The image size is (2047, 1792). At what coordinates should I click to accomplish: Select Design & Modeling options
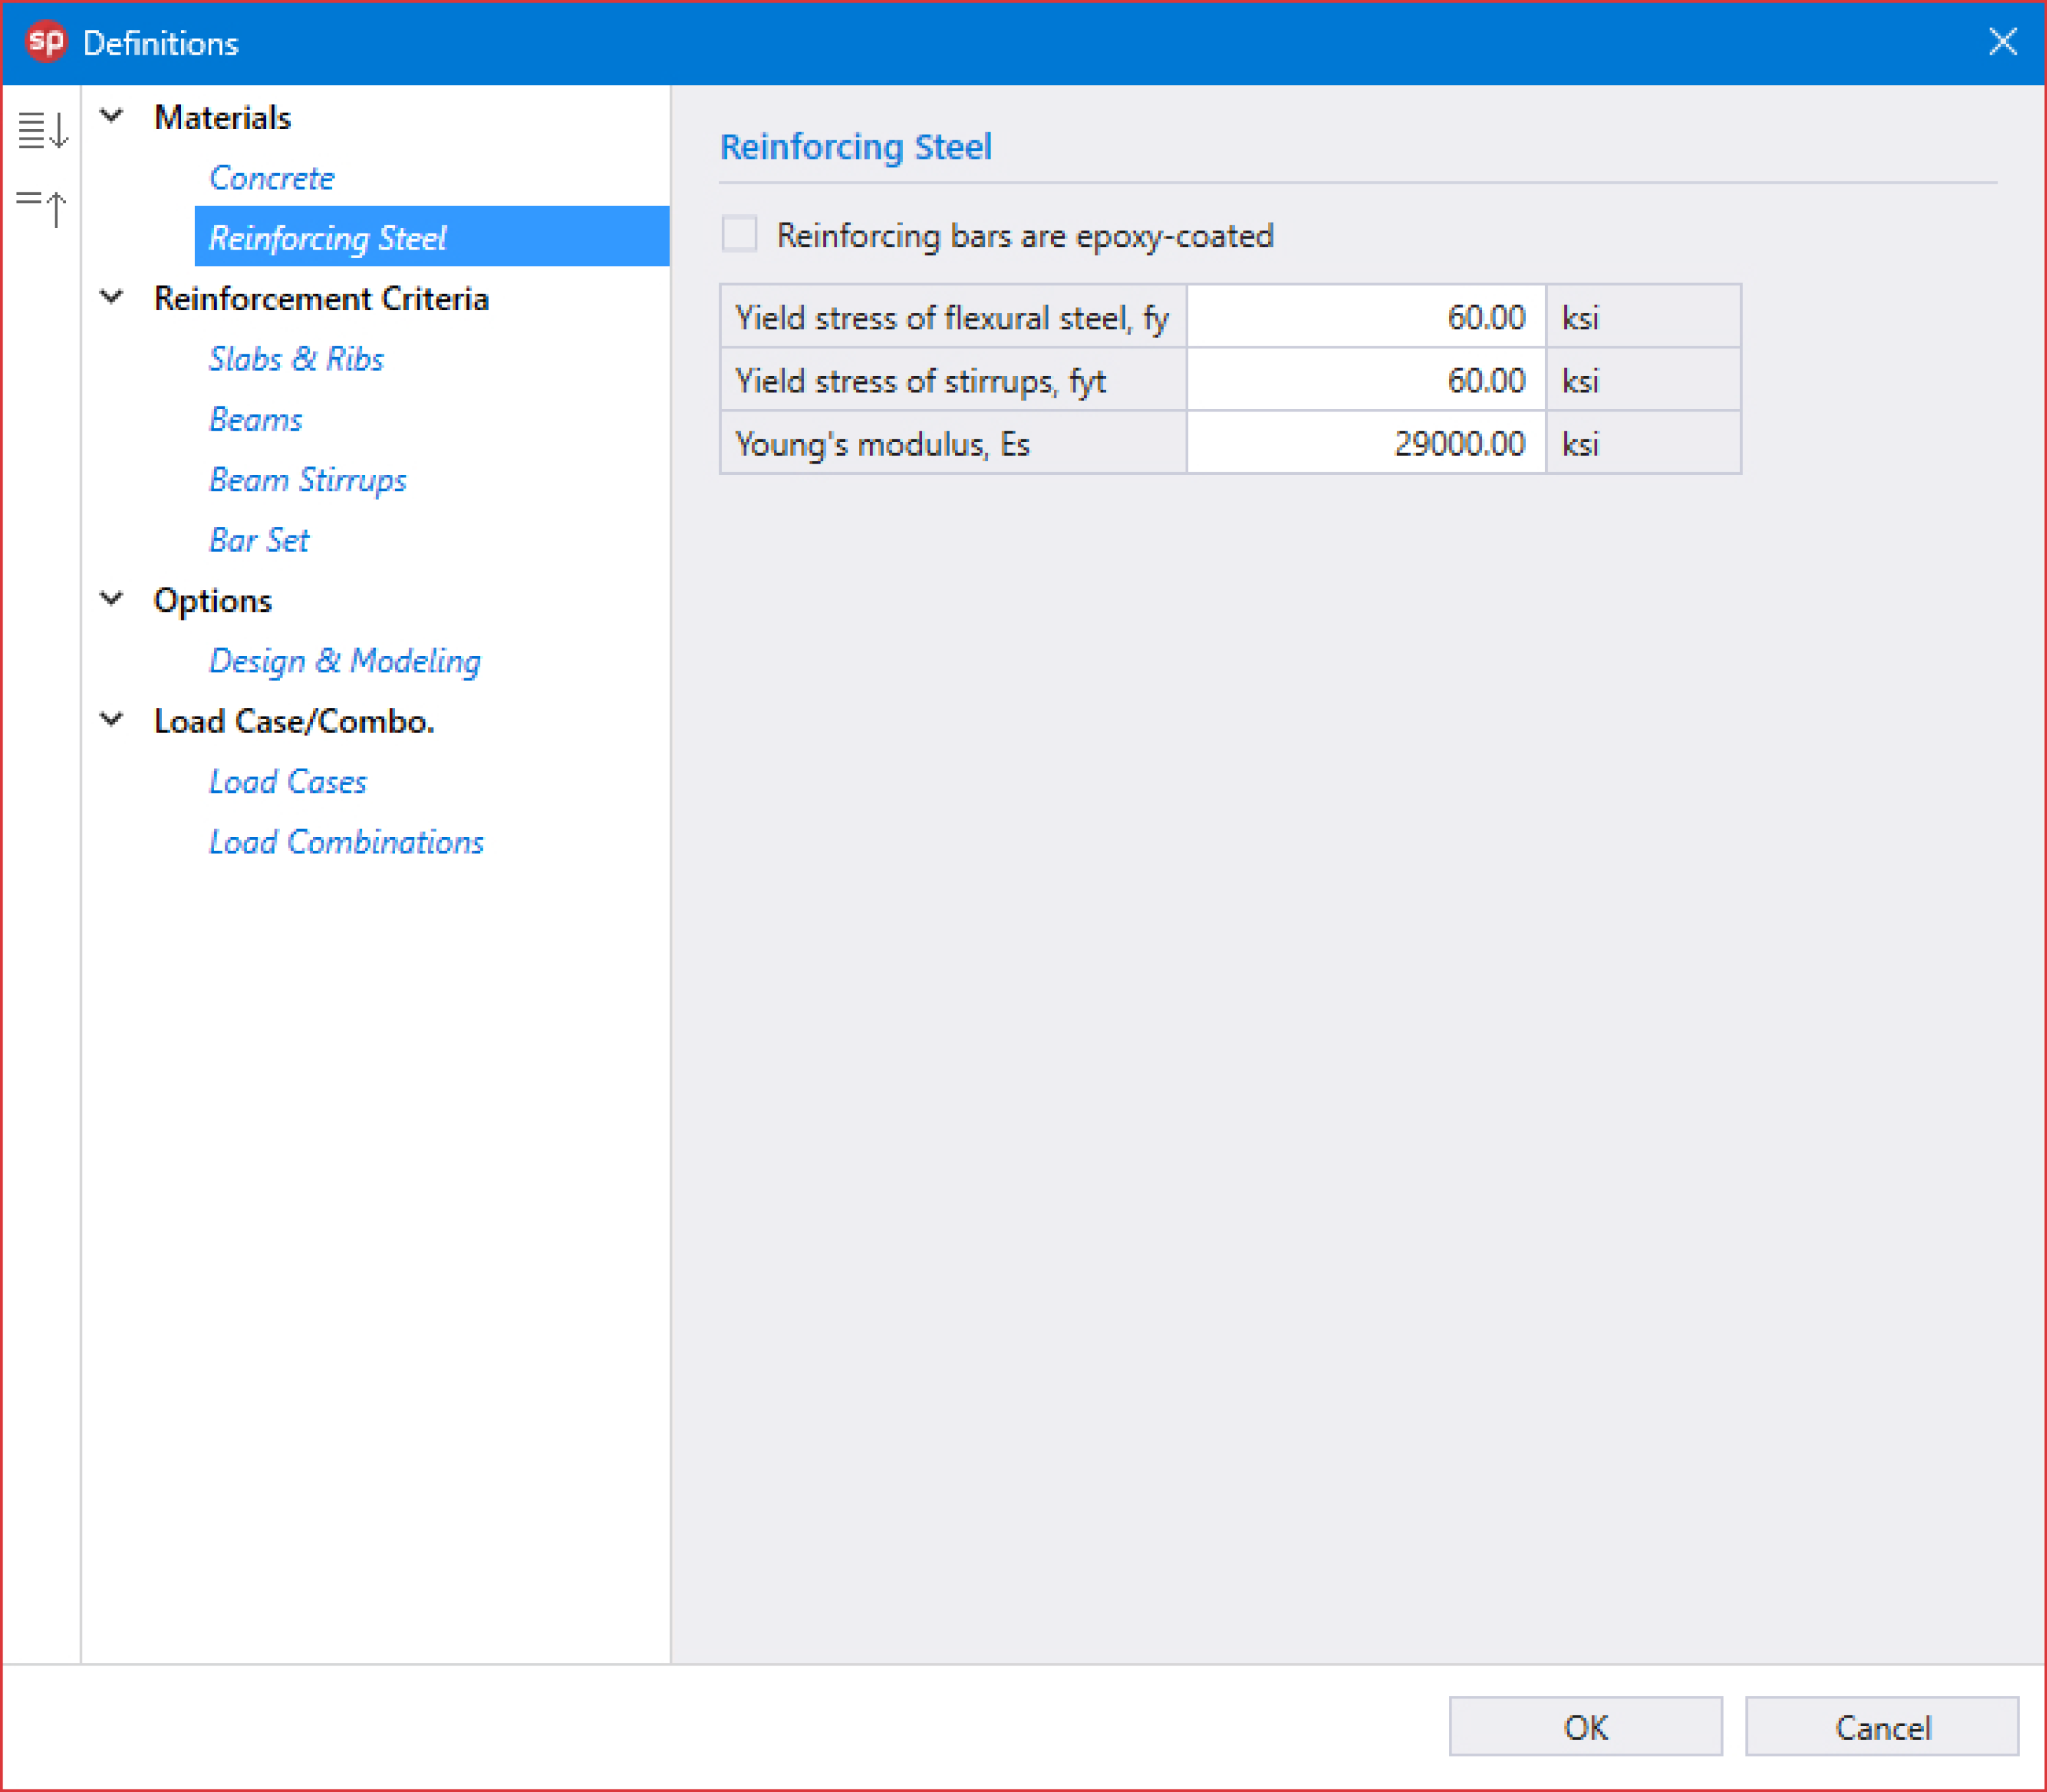point(345,661)
